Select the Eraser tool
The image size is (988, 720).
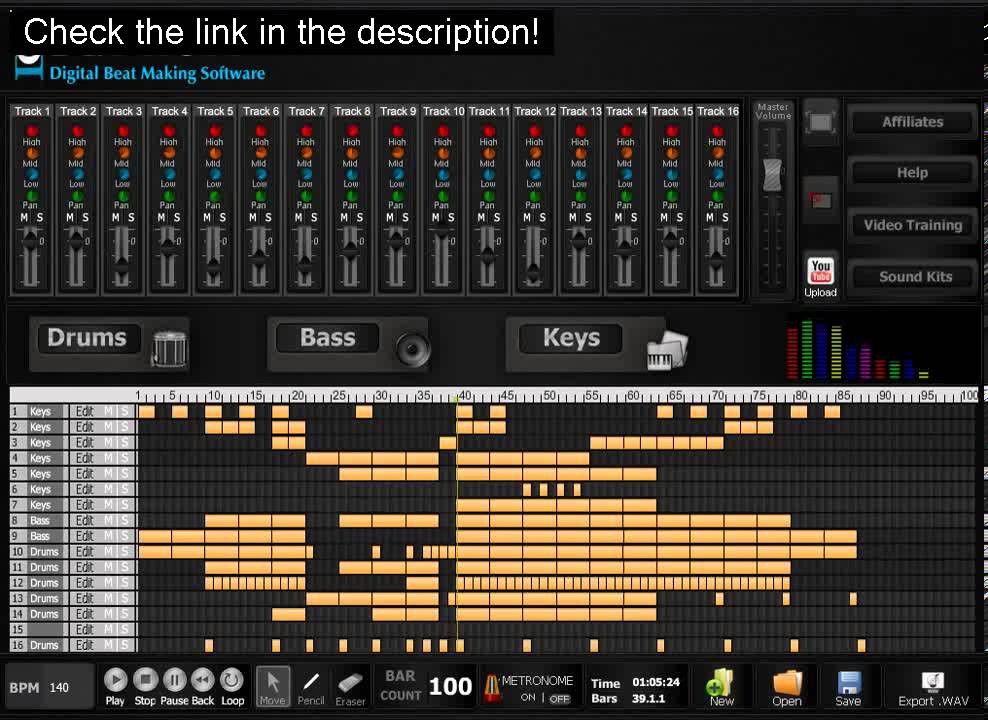click(x=350, y=688)
